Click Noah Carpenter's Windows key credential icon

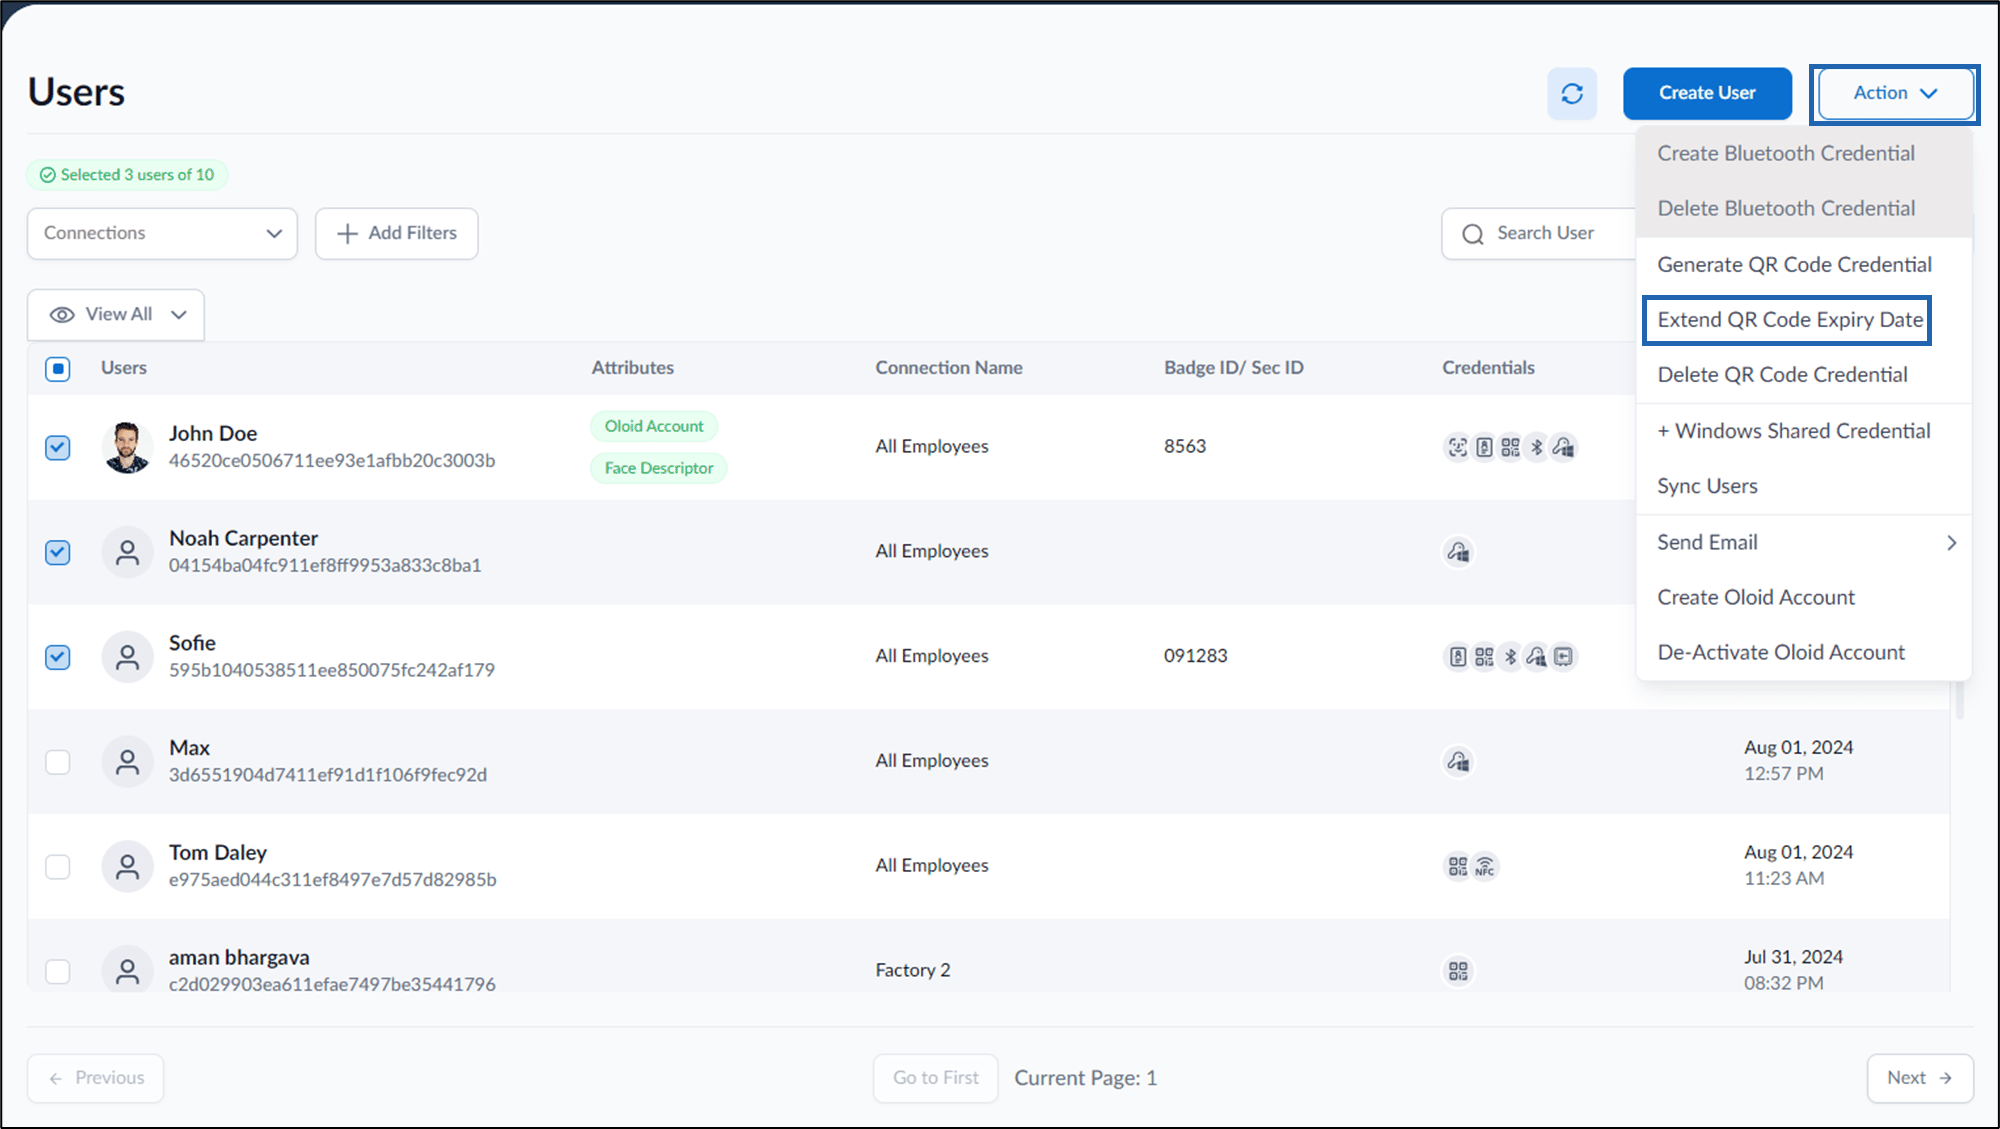pyautogui.click(x=1459, y=552)
